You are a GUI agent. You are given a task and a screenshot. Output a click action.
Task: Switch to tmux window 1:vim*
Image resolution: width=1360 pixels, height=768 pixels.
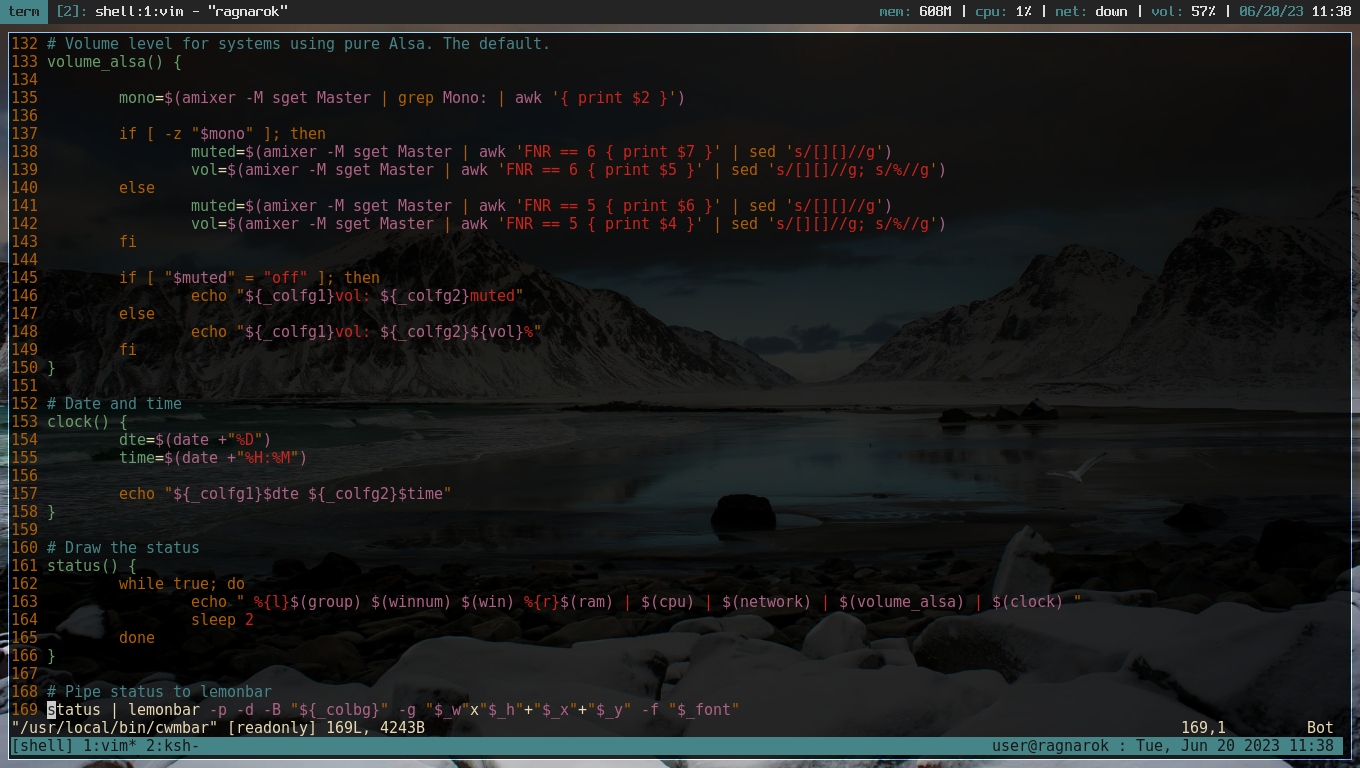(x=110, y=746)
